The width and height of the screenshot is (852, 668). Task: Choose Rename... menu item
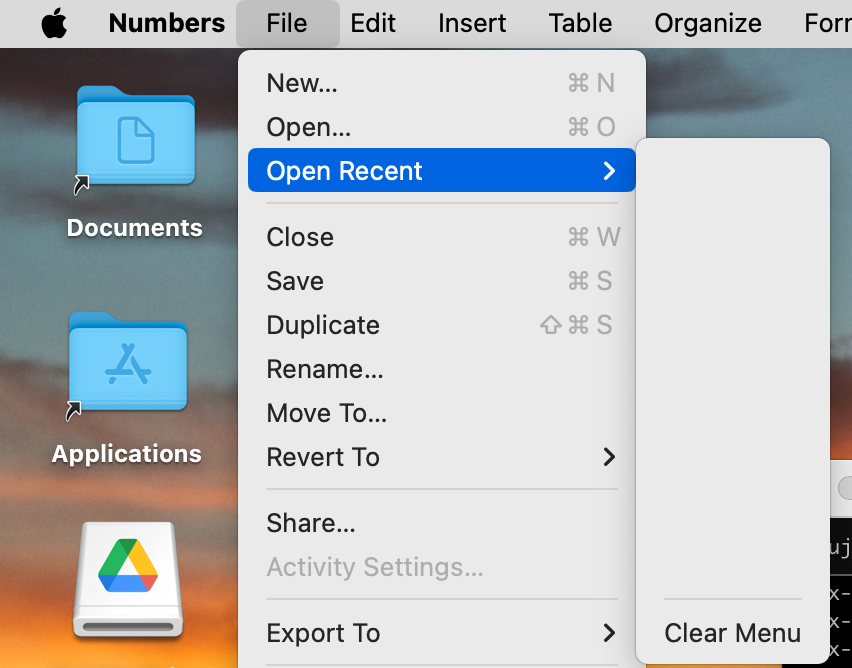pos(325,369)
